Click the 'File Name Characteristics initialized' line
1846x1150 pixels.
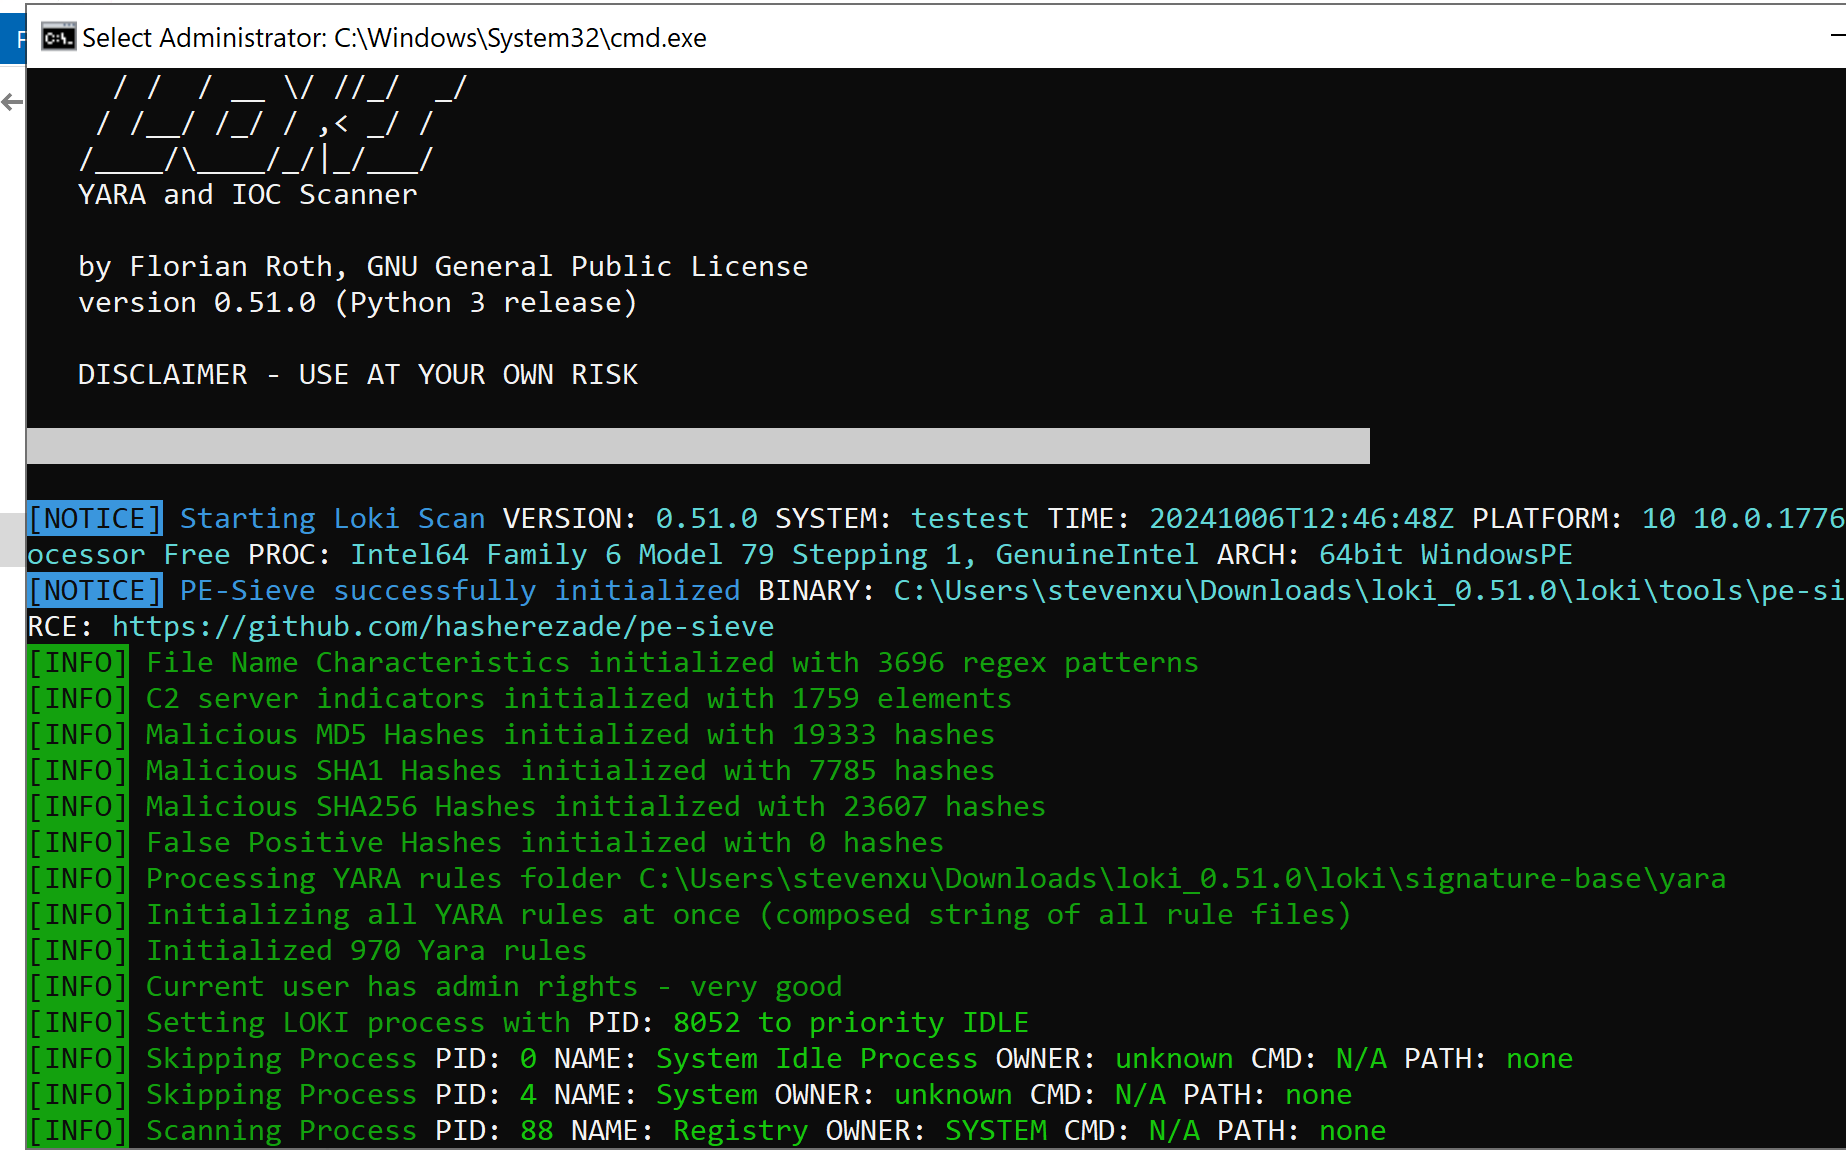point(613,662)
